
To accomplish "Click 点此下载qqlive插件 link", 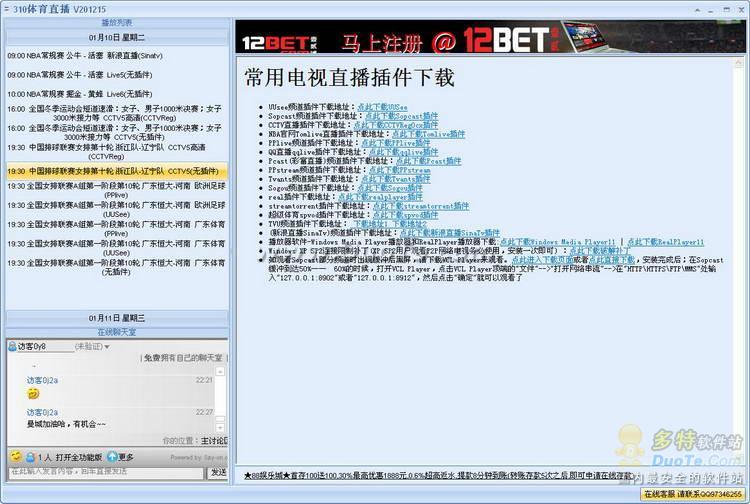I will pos(403,152).
